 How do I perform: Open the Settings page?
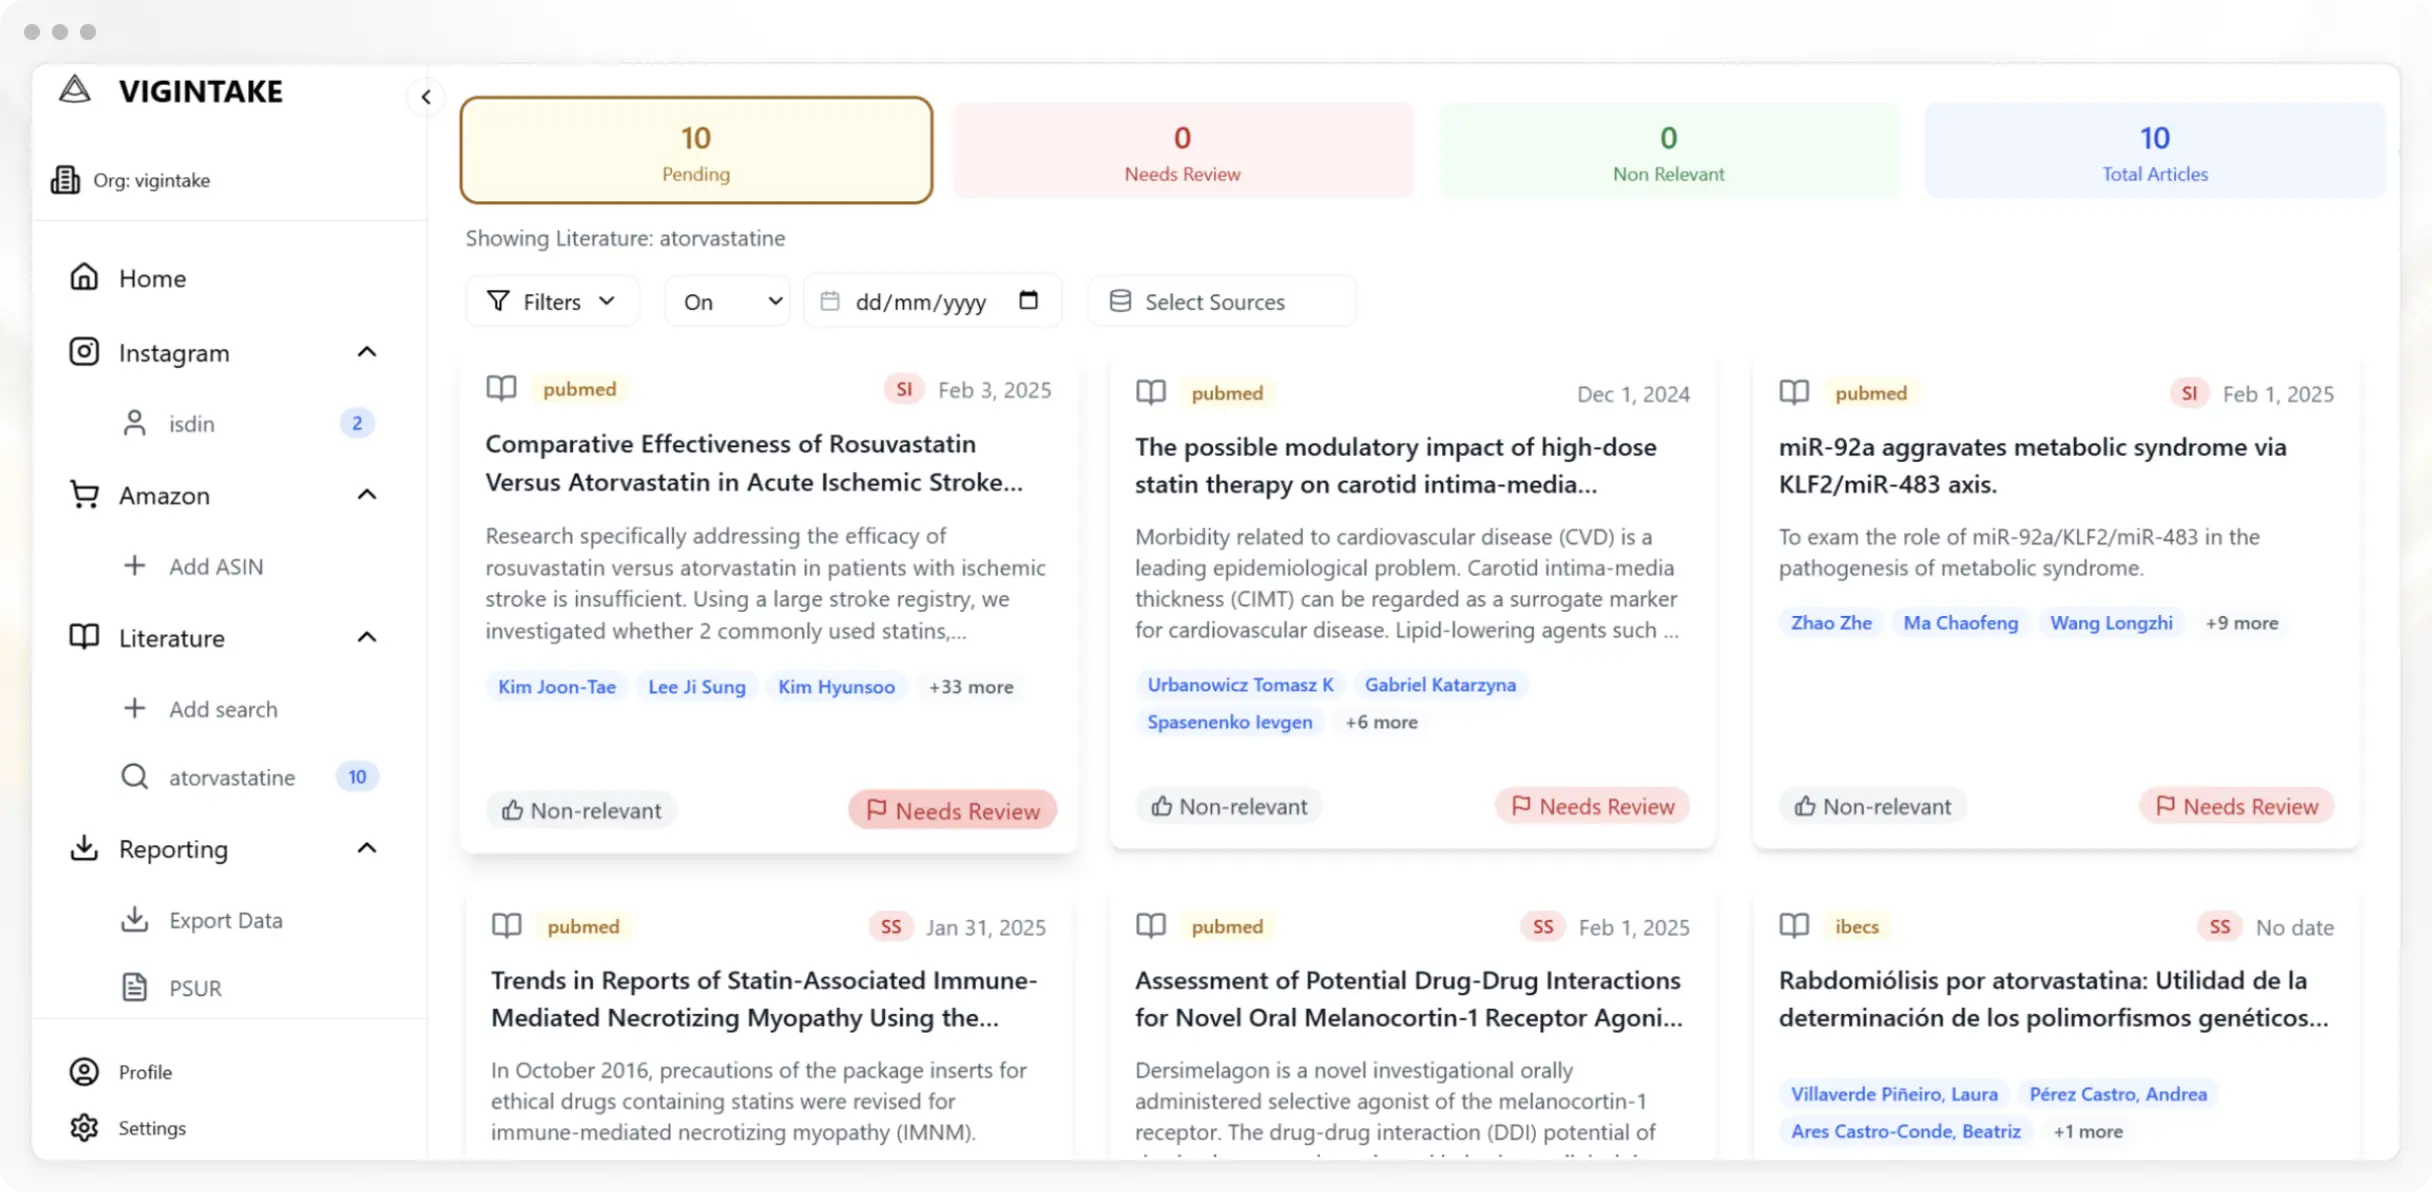152,1127
